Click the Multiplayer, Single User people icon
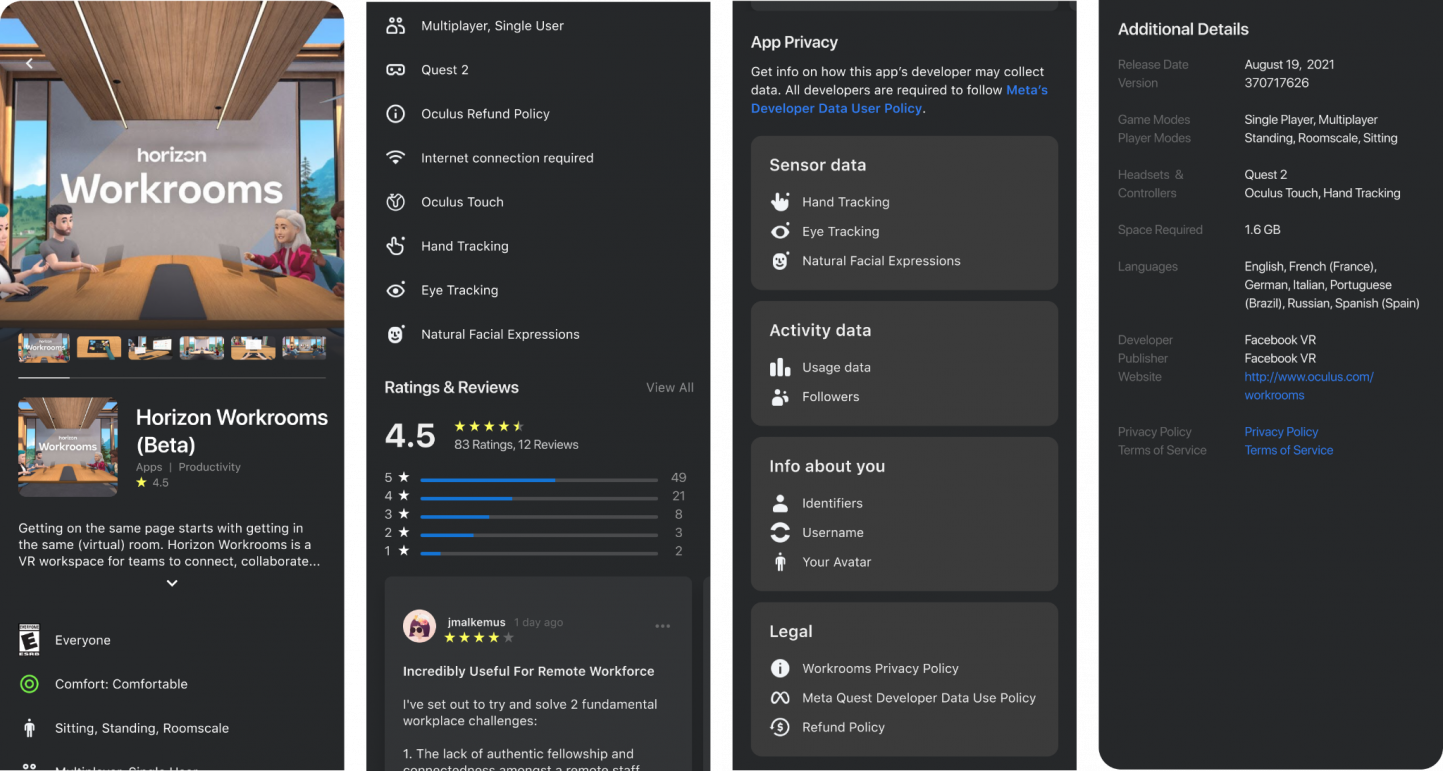 tap(396, 26)
